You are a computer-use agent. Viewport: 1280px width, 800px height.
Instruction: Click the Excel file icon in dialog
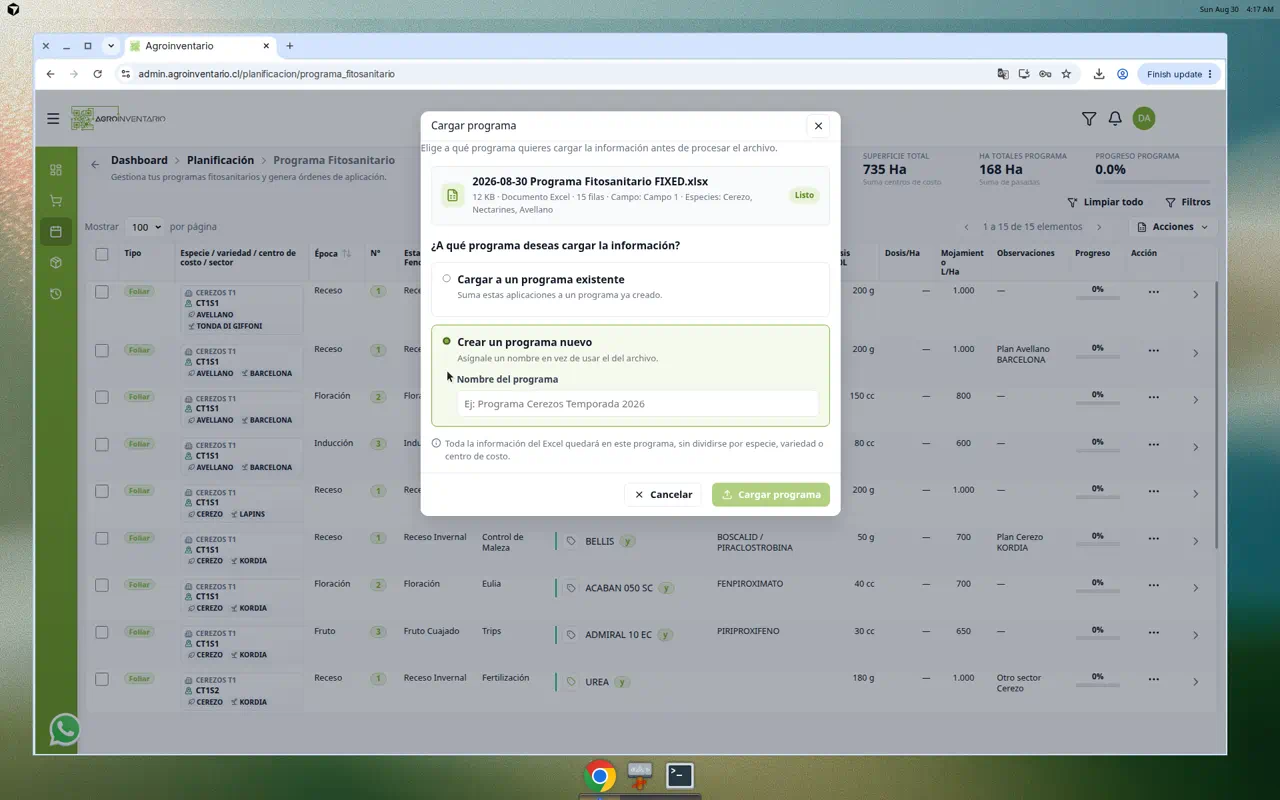452,195
